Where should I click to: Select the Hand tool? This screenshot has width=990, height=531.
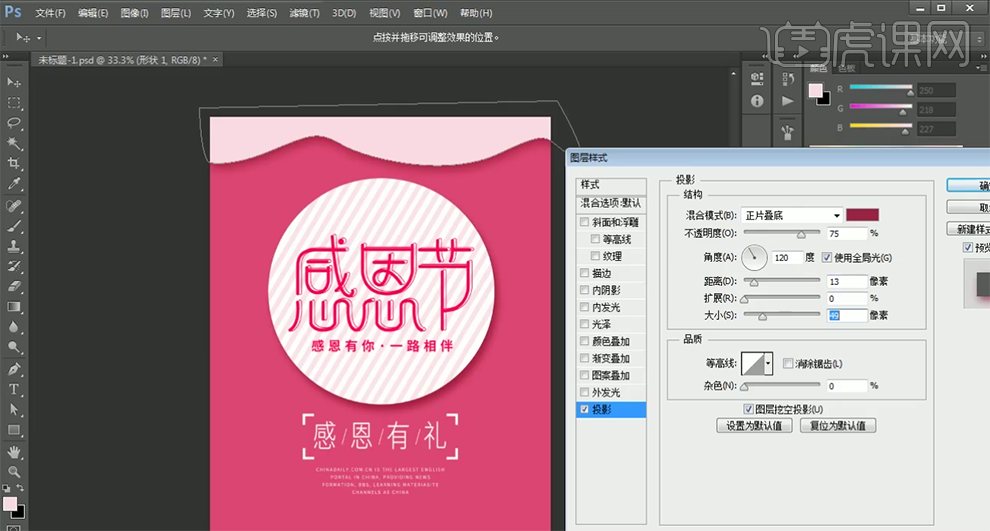click(14, 450)
